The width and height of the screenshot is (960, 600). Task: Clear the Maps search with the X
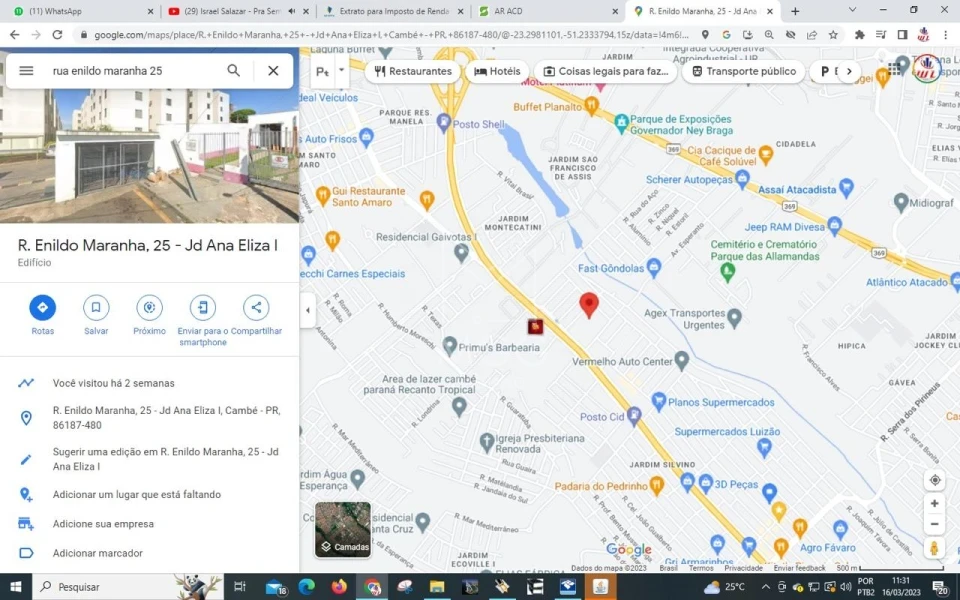(x=273, y=70)
